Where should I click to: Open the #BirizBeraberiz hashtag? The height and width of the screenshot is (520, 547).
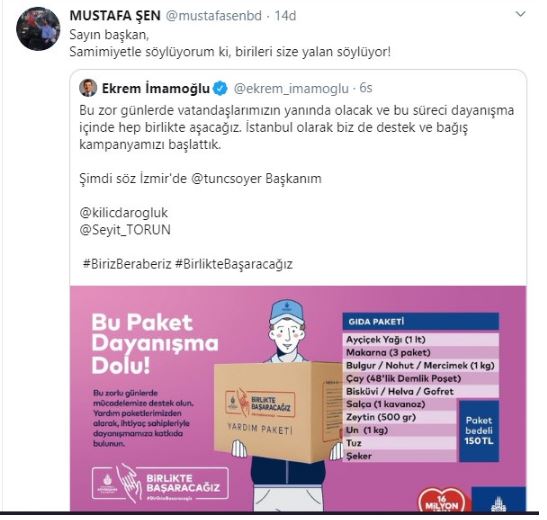coord(127,264)
